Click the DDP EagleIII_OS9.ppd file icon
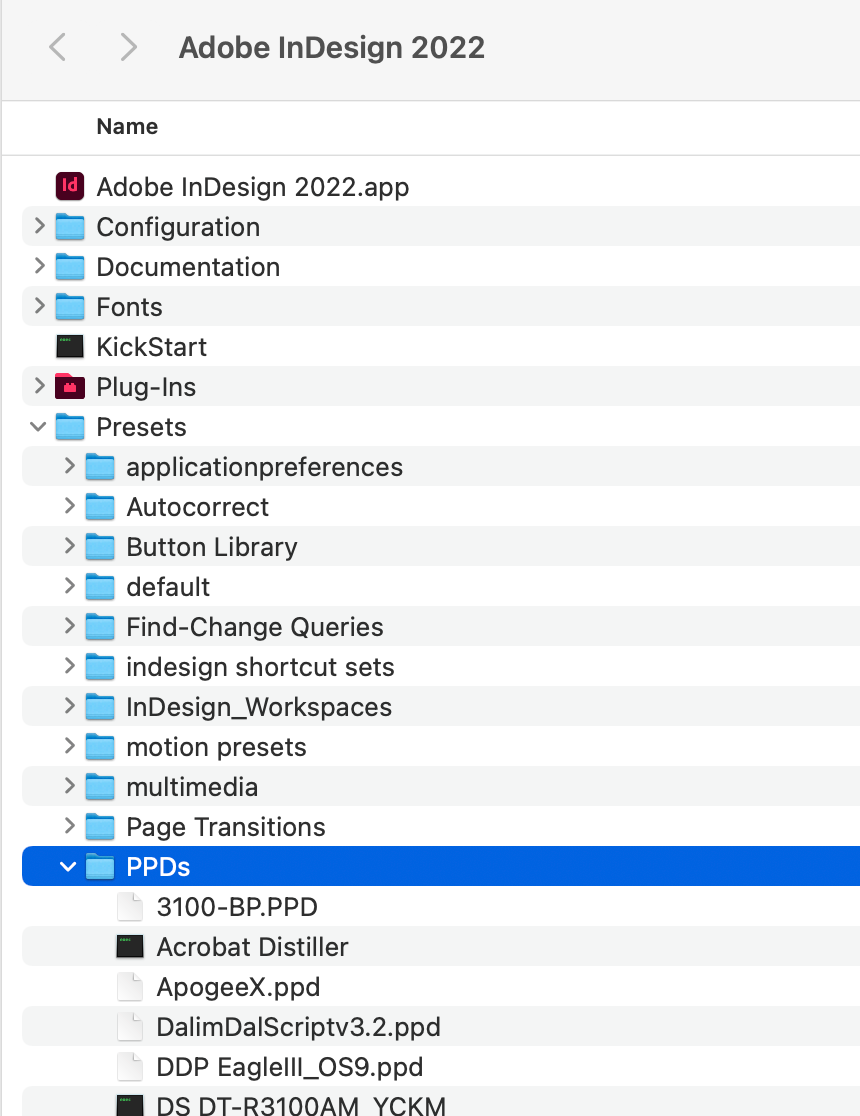 pos(130,1066)
